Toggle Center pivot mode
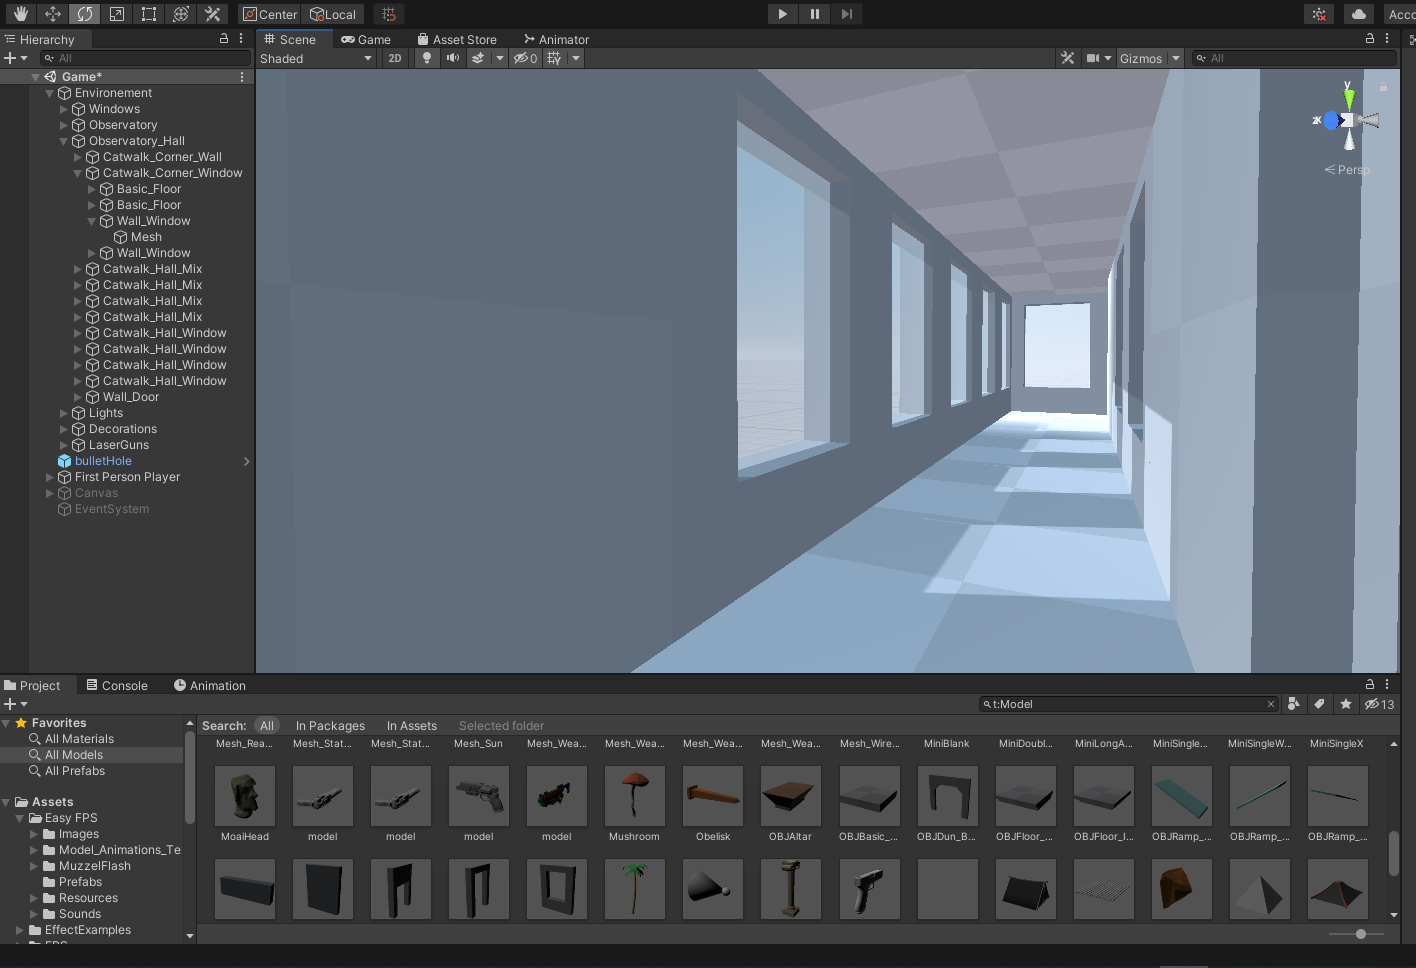 point(268,14)
